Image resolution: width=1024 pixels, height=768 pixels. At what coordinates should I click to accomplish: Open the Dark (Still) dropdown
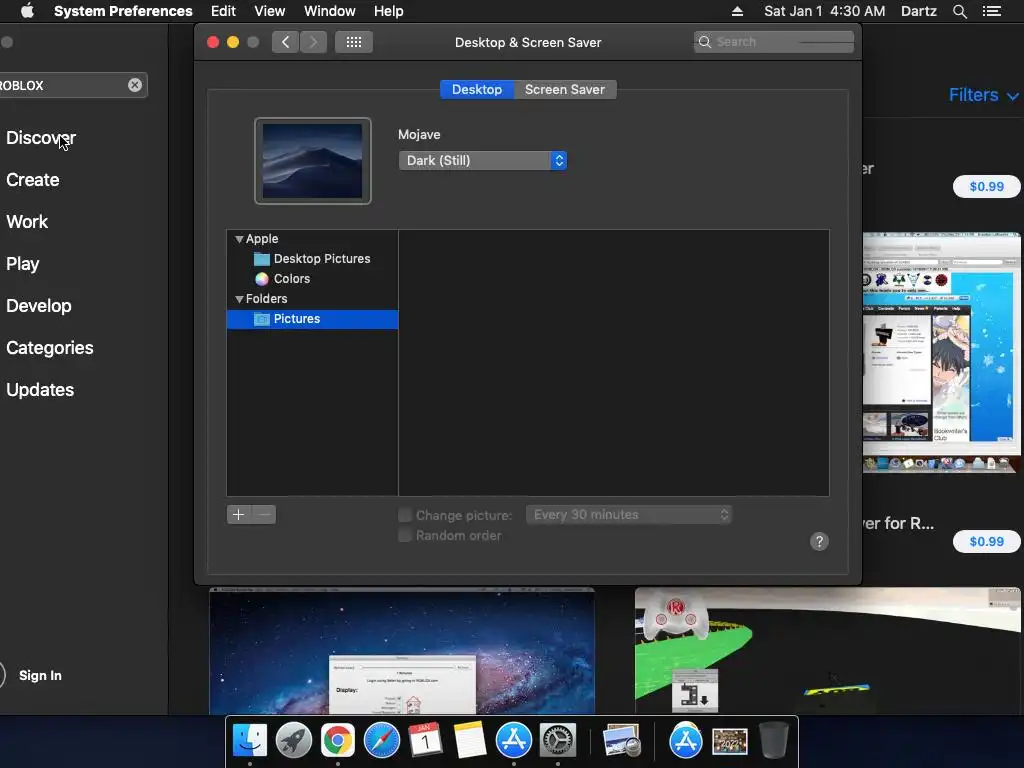tap(483, 161)
